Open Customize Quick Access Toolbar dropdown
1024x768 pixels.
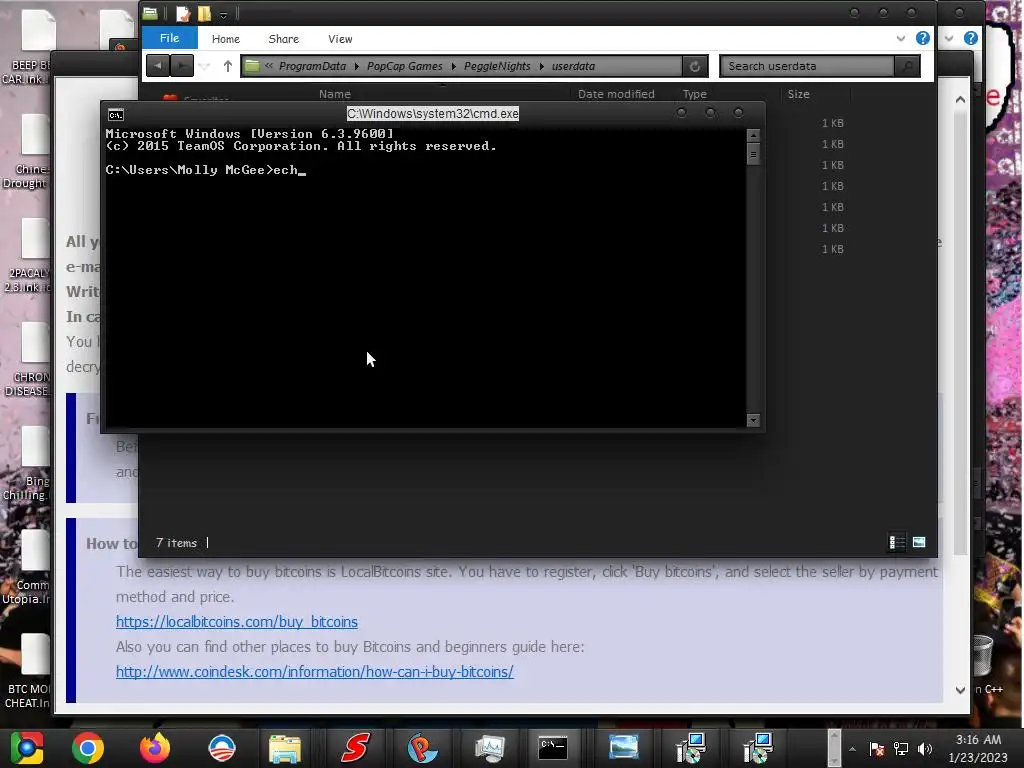click(x=223, y=14)
